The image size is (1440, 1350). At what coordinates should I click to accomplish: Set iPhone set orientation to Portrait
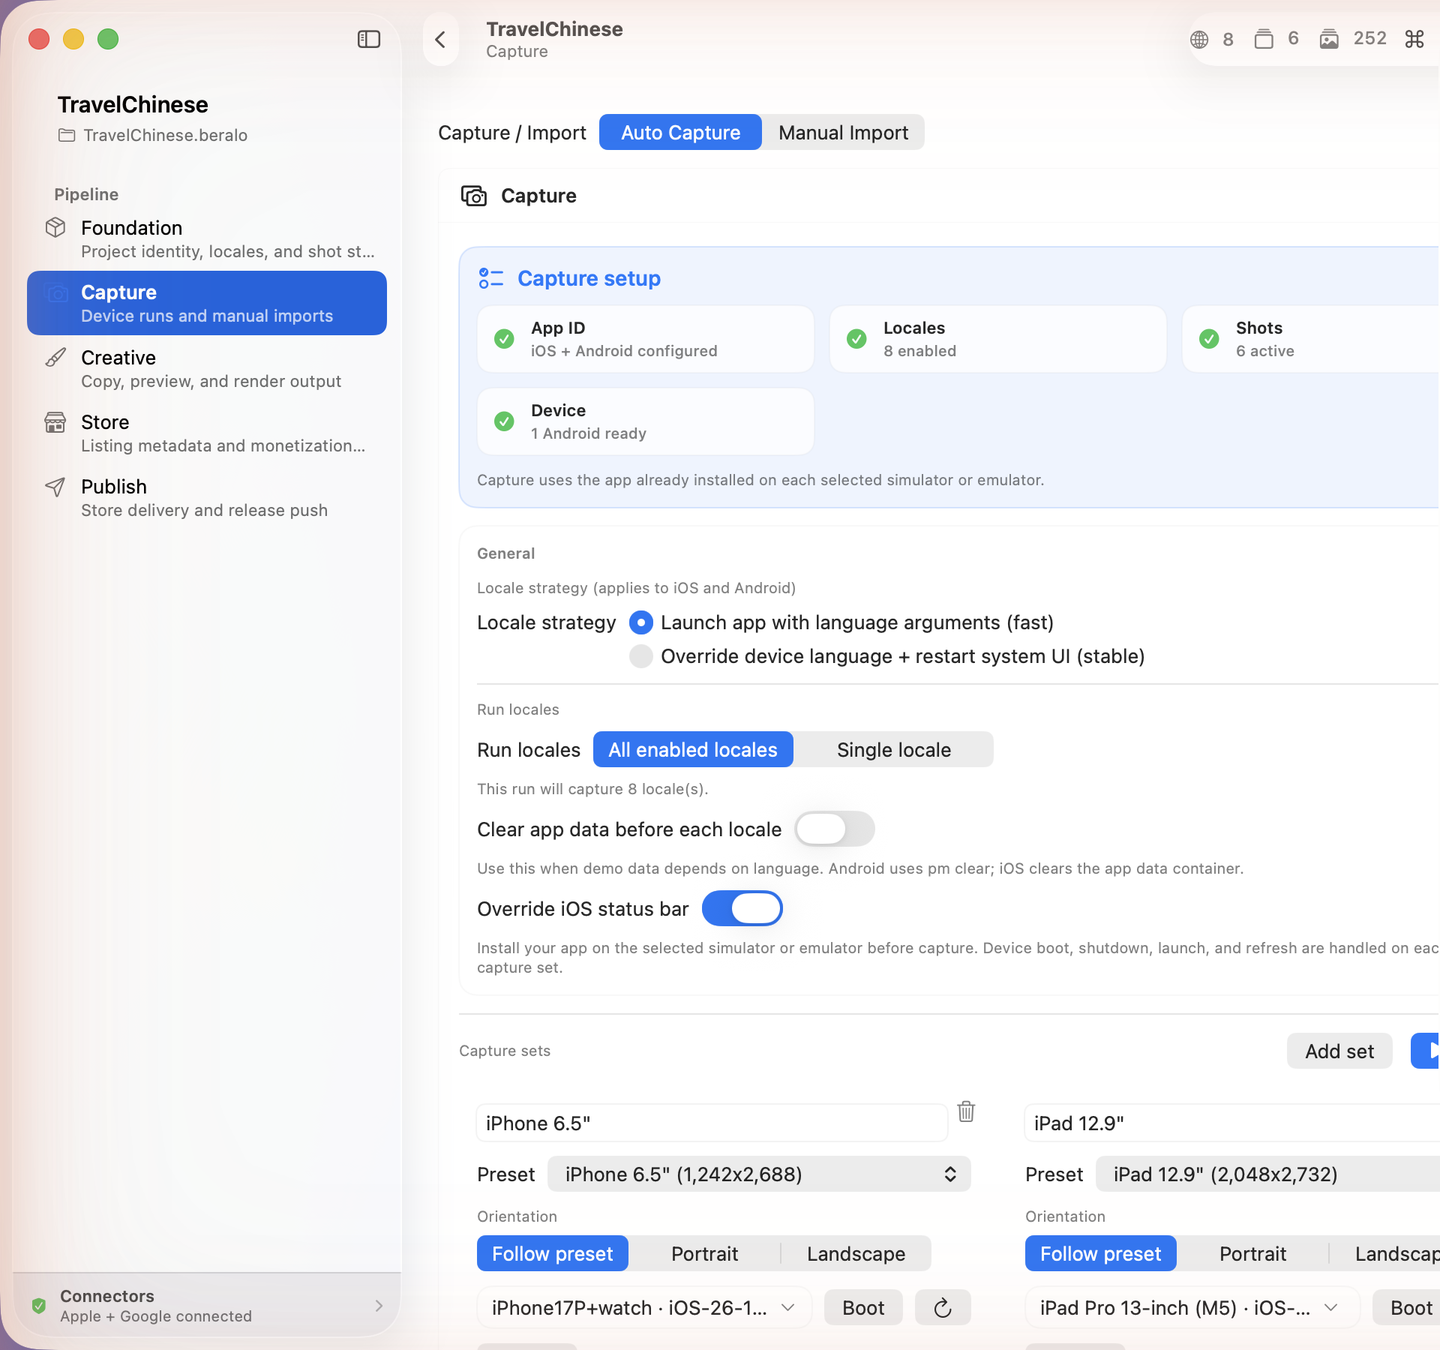[705, 1254]
